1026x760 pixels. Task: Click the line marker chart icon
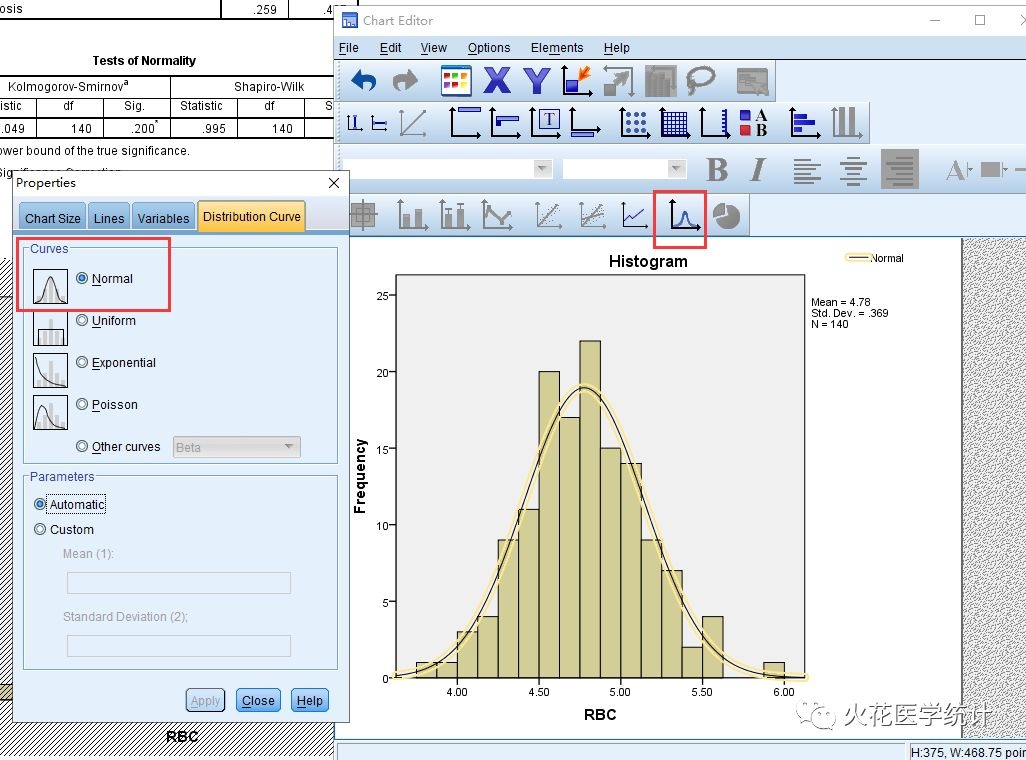pyautogui.click(x=635, y=215)
